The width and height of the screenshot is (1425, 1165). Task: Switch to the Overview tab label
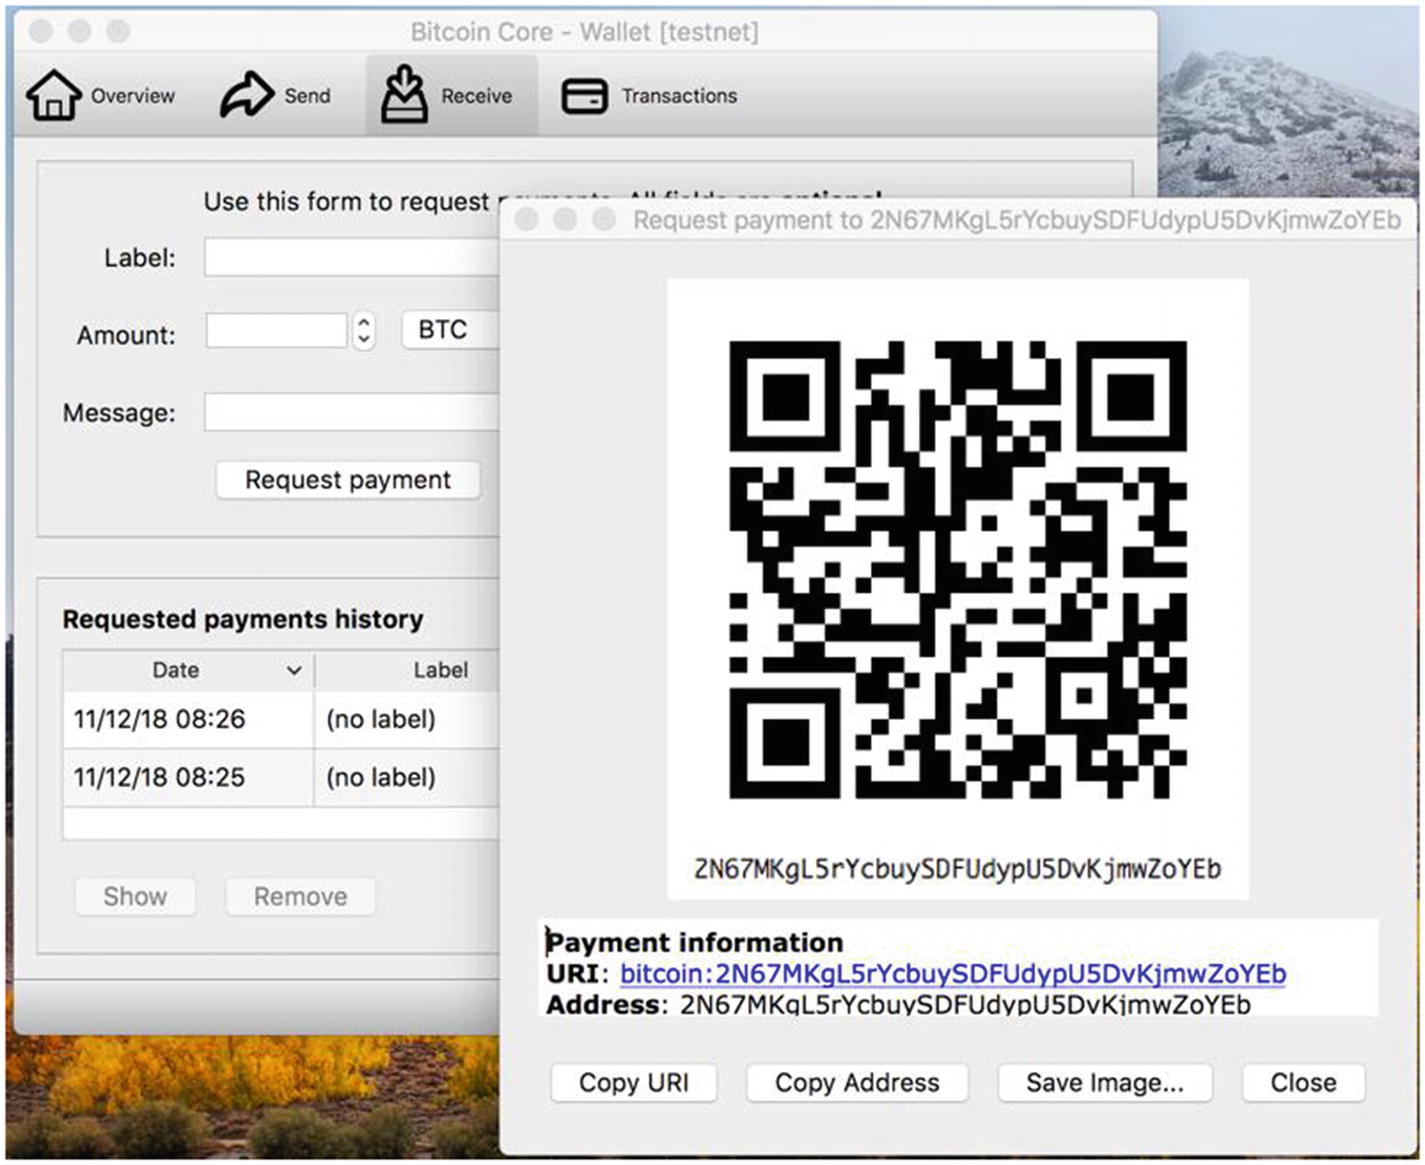click(x=133, y=96)
